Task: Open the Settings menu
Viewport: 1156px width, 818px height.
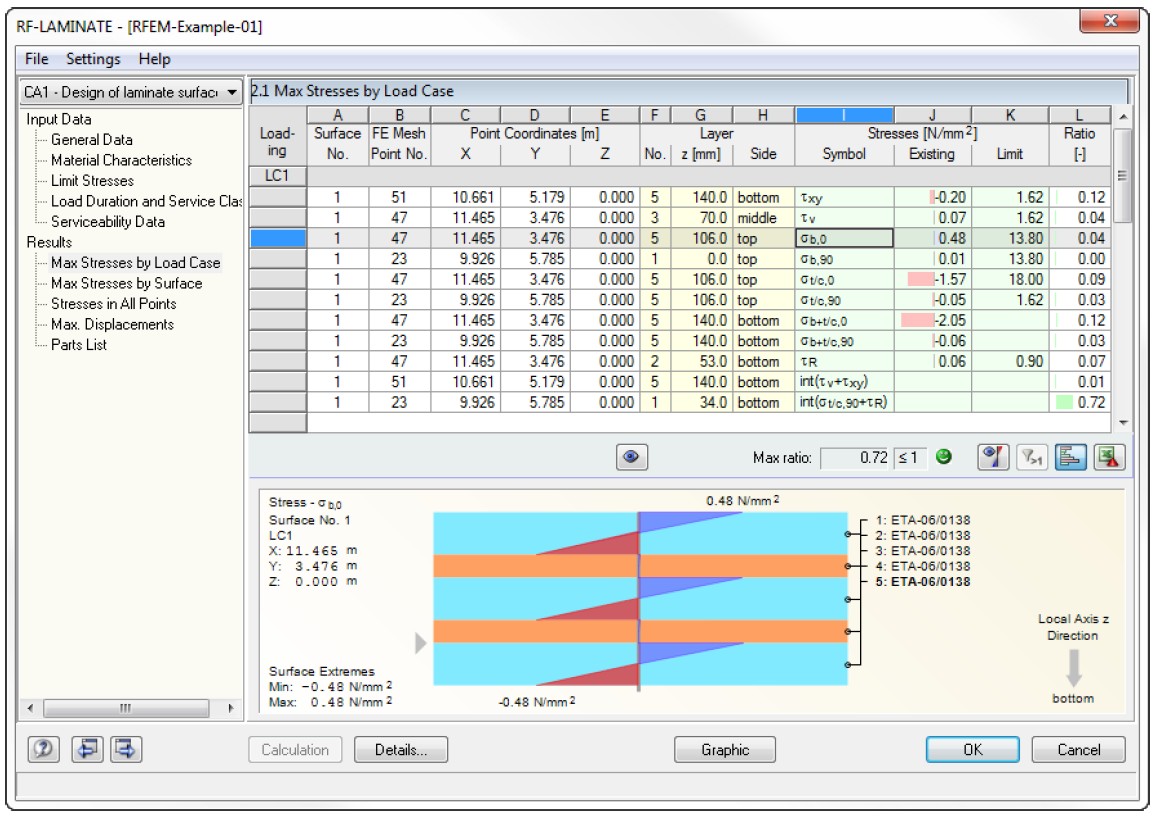Action: [x=93, y=59]
